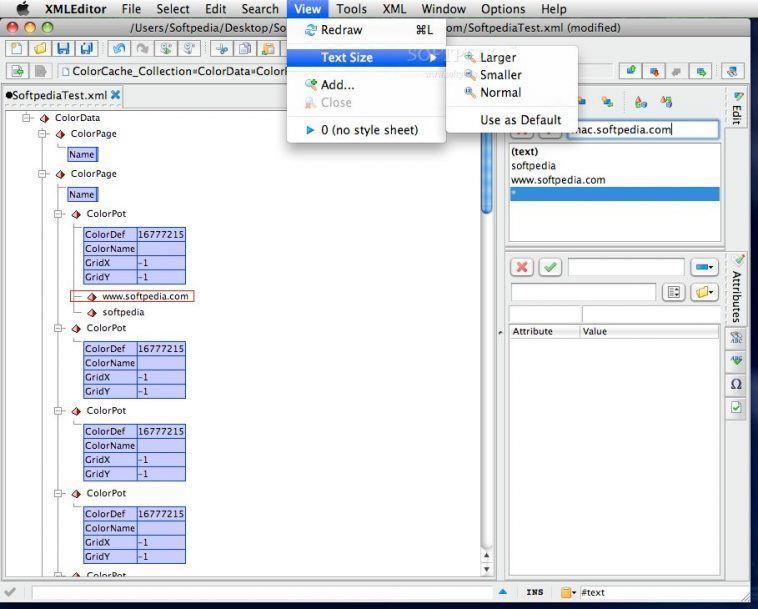Click the blue boxes green right-arrow icon
The height and width of the screenshot is (609, 758).
coord(701,72)
